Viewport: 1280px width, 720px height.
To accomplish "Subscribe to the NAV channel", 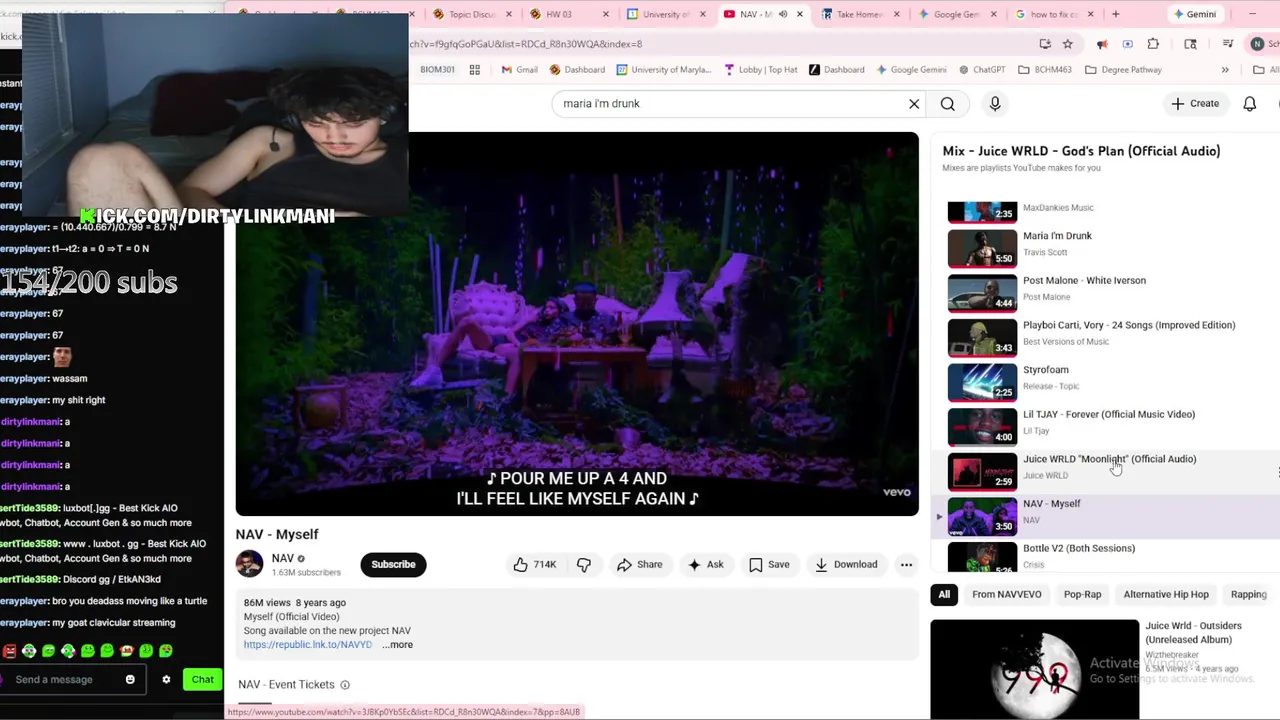I will [x=393, y=565].
